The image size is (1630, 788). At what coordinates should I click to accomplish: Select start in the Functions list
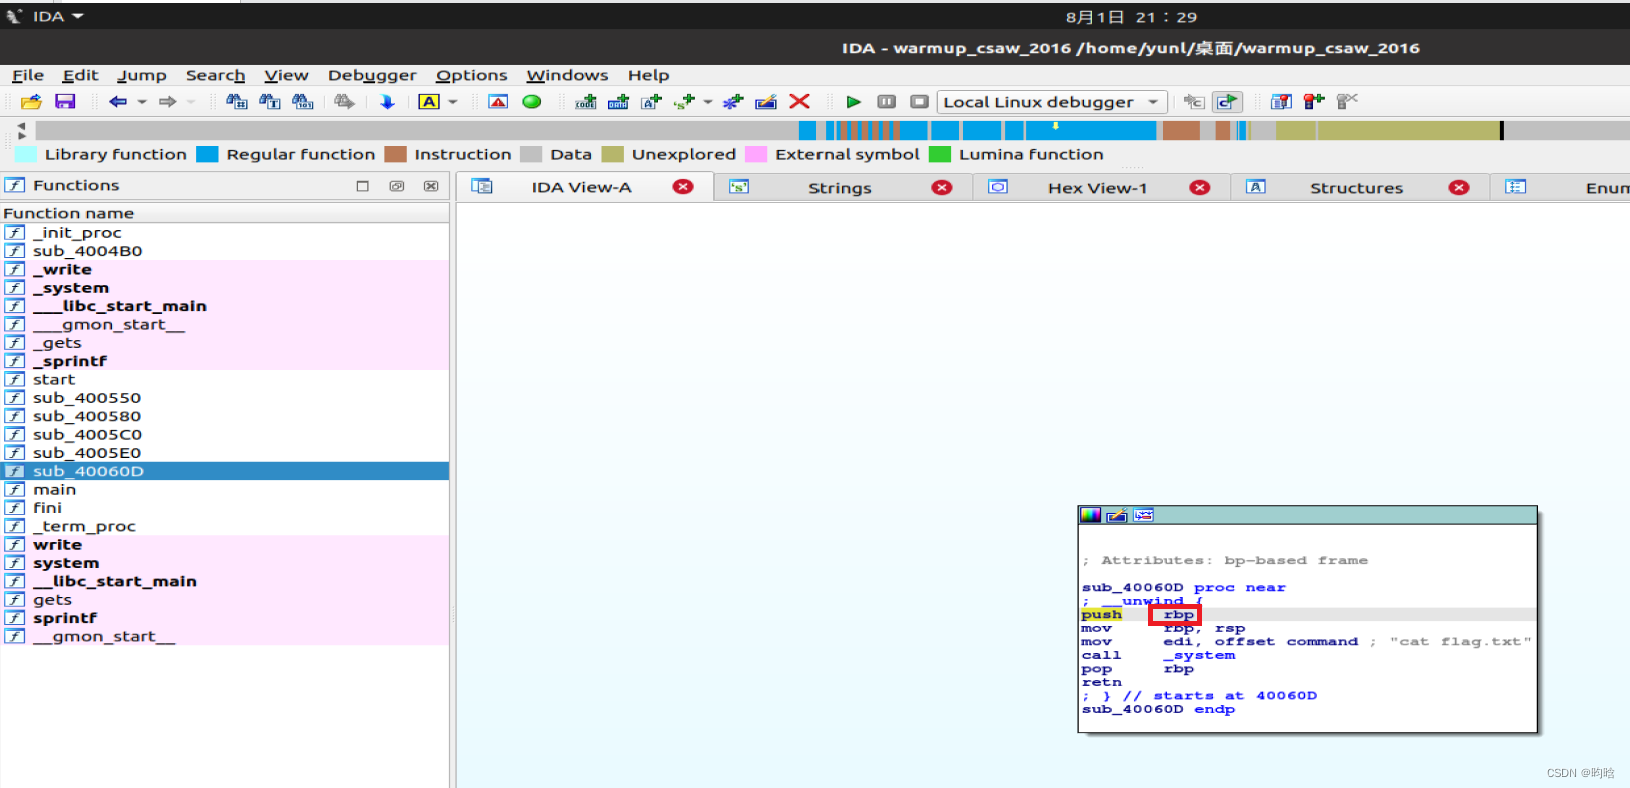pyautogui.click(x=225, y=379)
